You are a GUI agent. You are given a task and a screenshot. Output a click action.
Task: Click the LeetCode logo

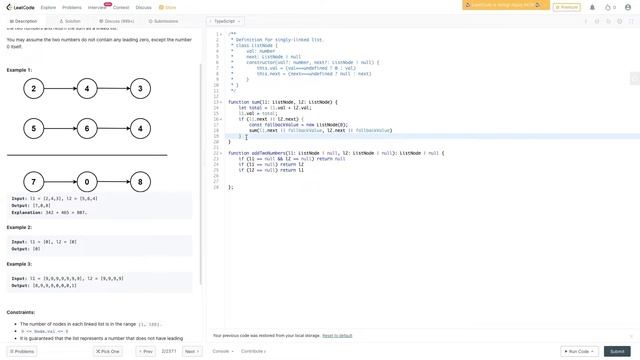point(20,7)
